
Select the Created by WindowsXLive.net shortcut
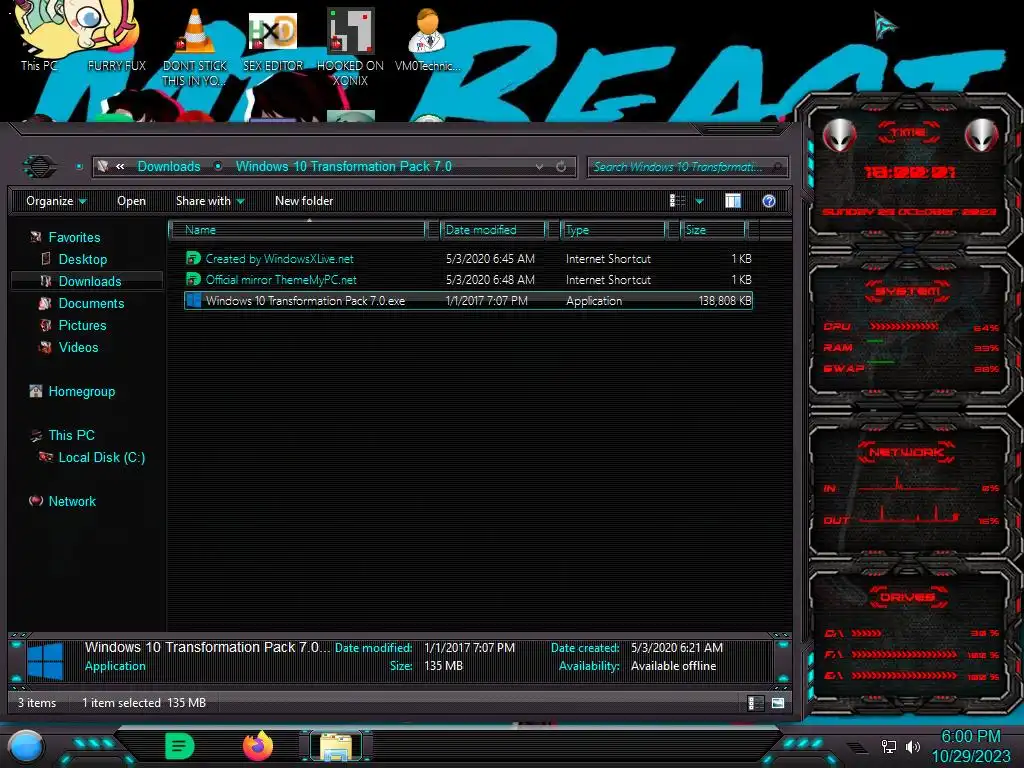coord(469,259)
